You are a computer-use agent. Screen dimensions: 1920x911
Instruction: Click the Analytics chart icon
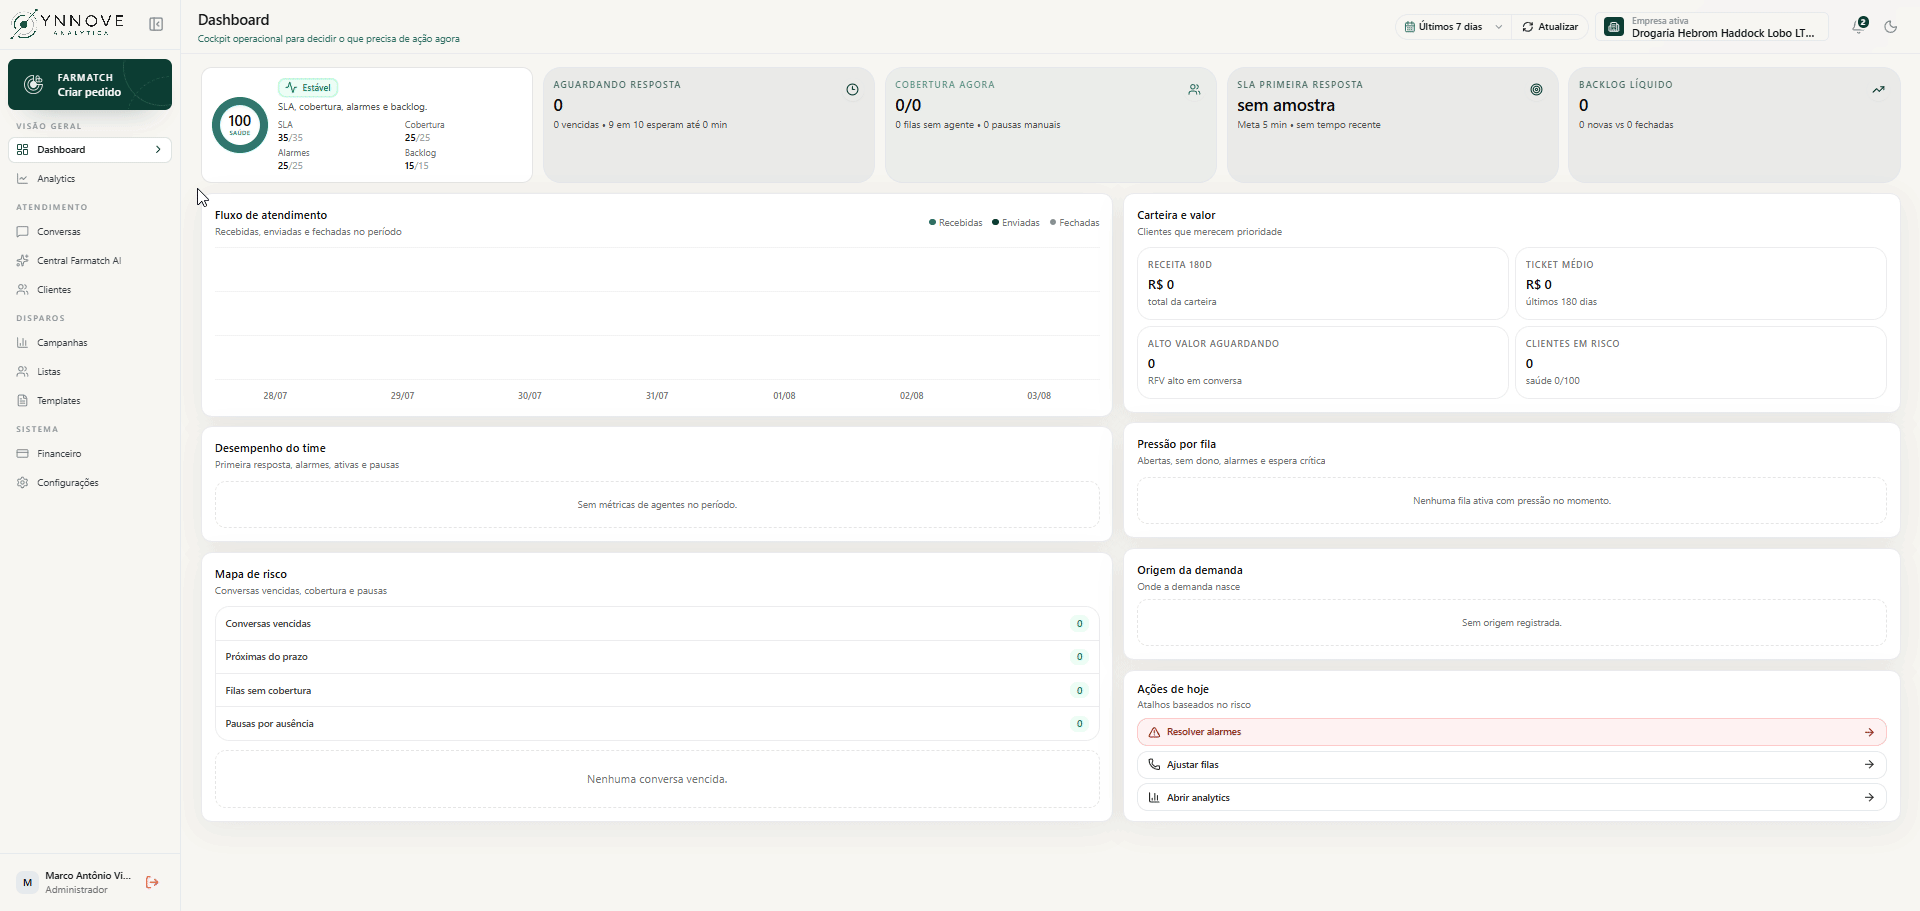22,179
